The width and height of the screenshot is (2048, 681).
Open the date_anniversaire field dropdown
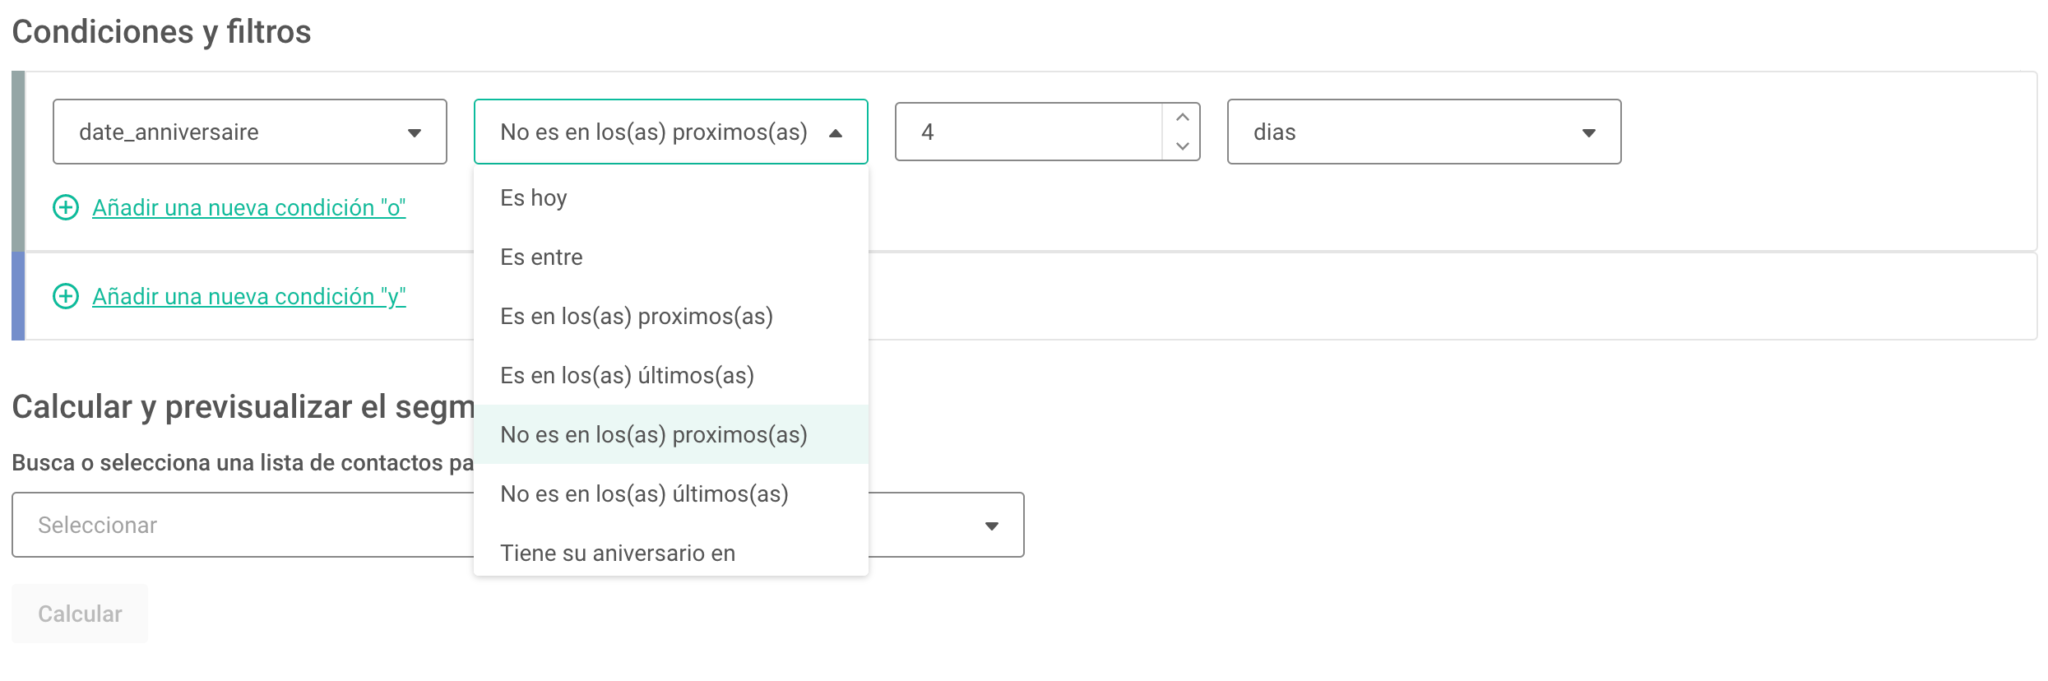[250, 132]
